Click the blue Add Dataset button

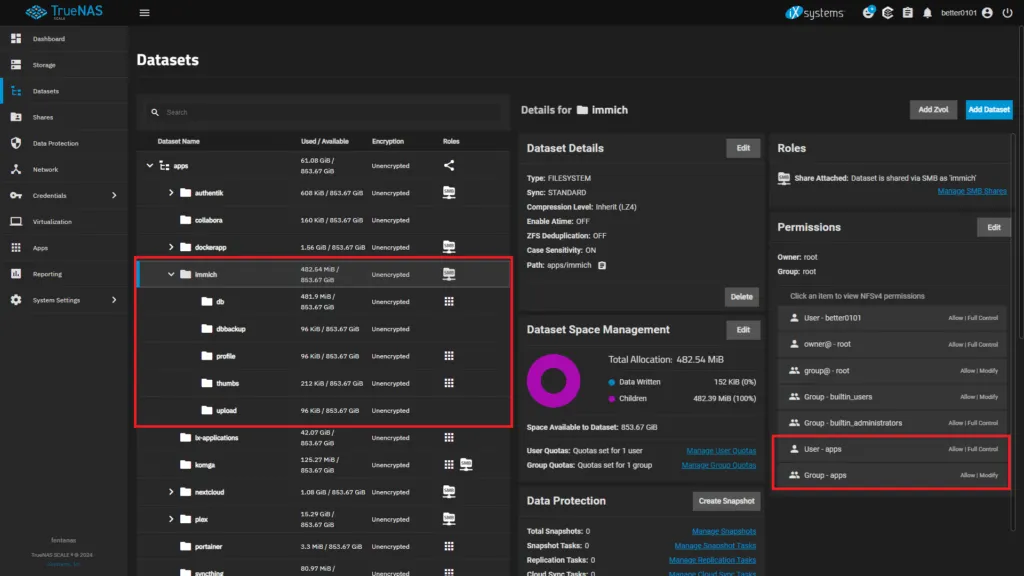tap(988, 109)
